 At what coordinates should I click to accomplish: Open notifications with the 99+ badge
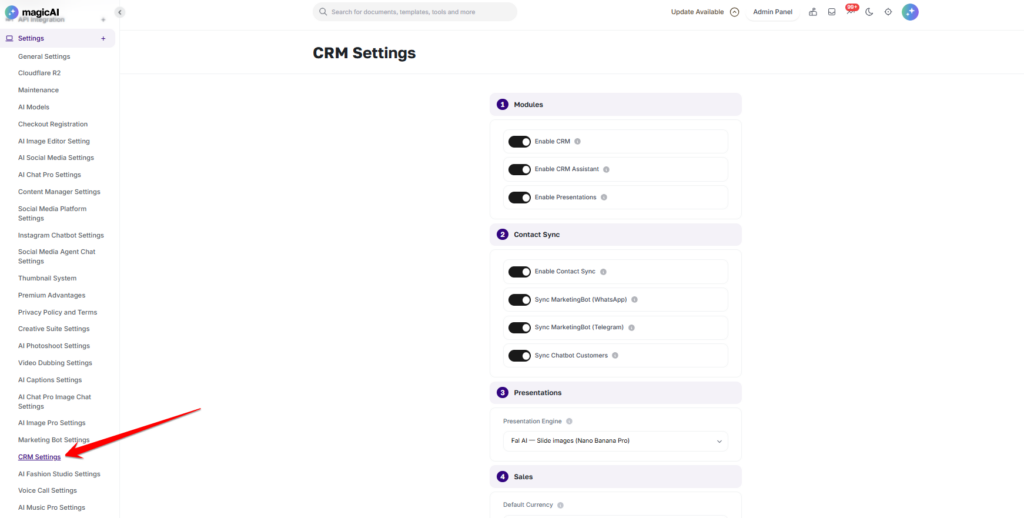(850, 10)
